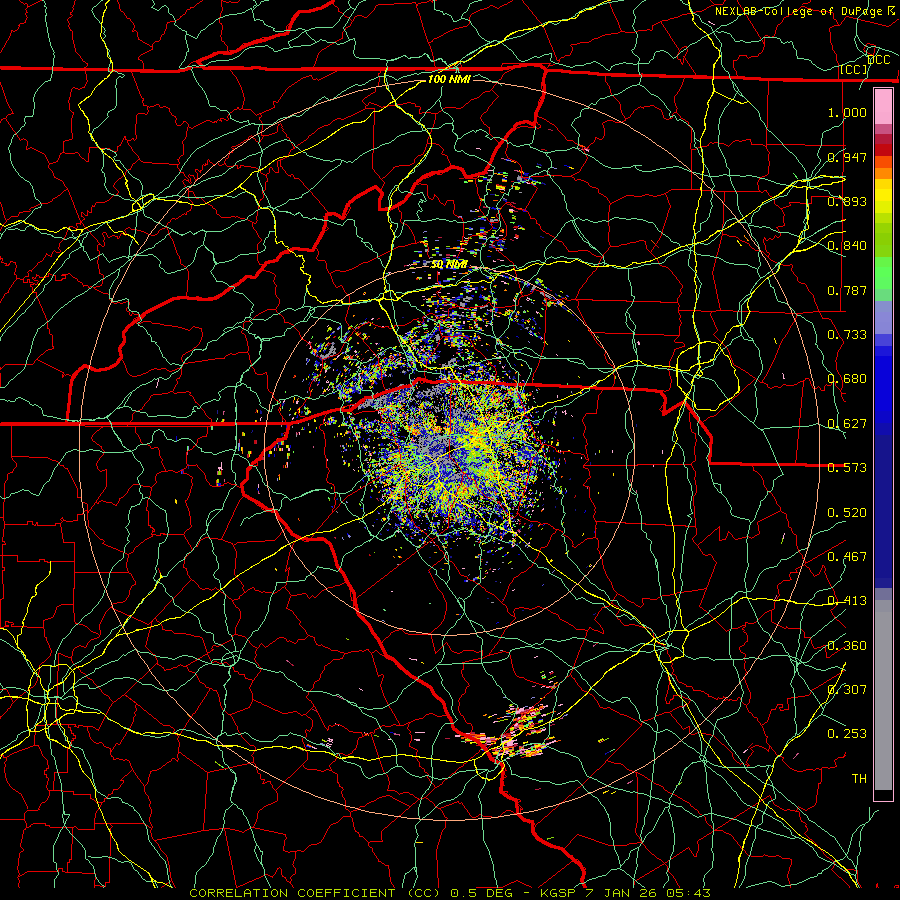Select the 0.573 legend value
This screenshot has width=900, height=900.
pyautogui.click(x=847, y=468)
